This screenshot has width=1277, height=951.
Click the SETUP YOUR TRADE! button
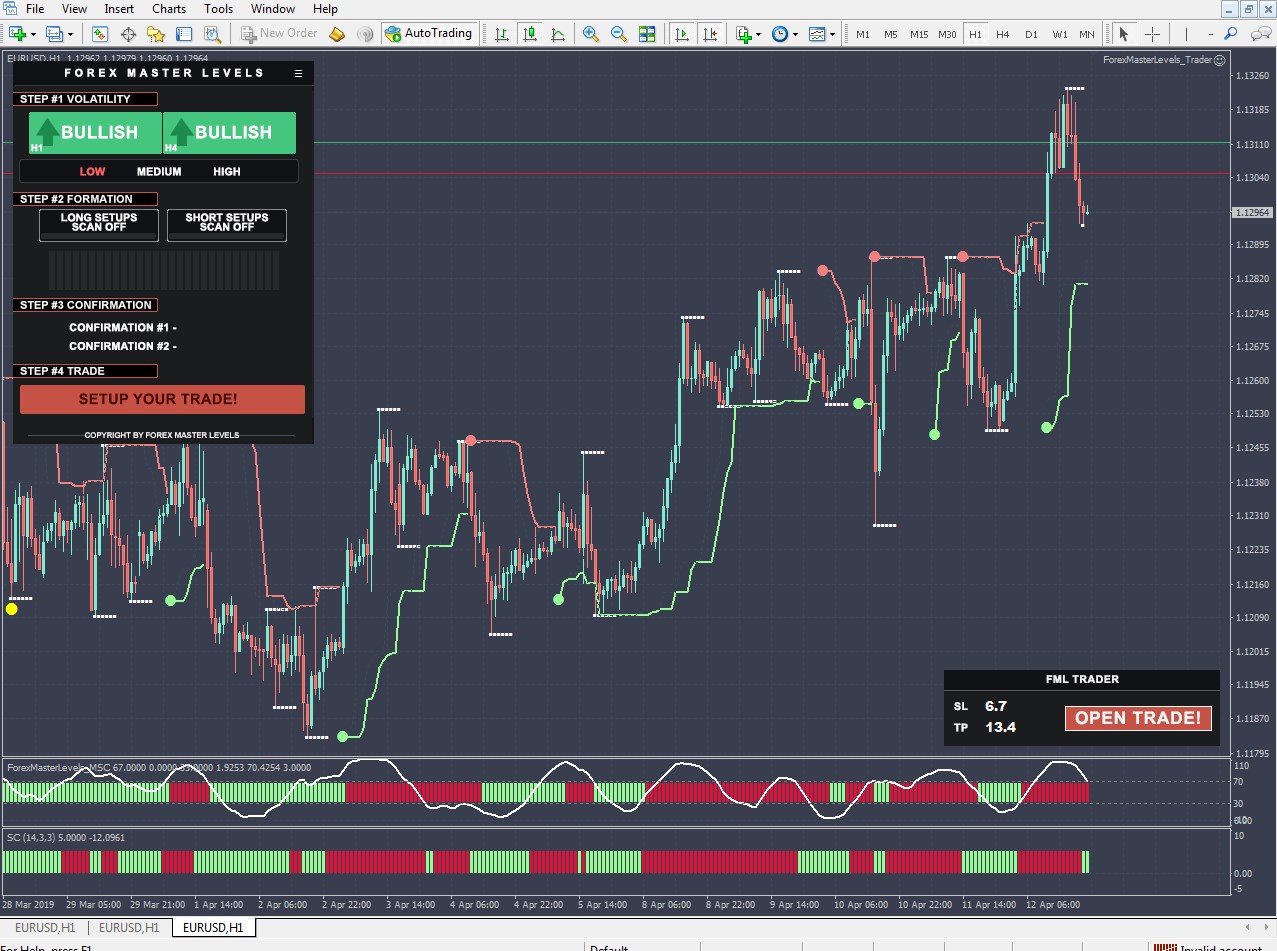pyautogui.click(x=162, y=399)
